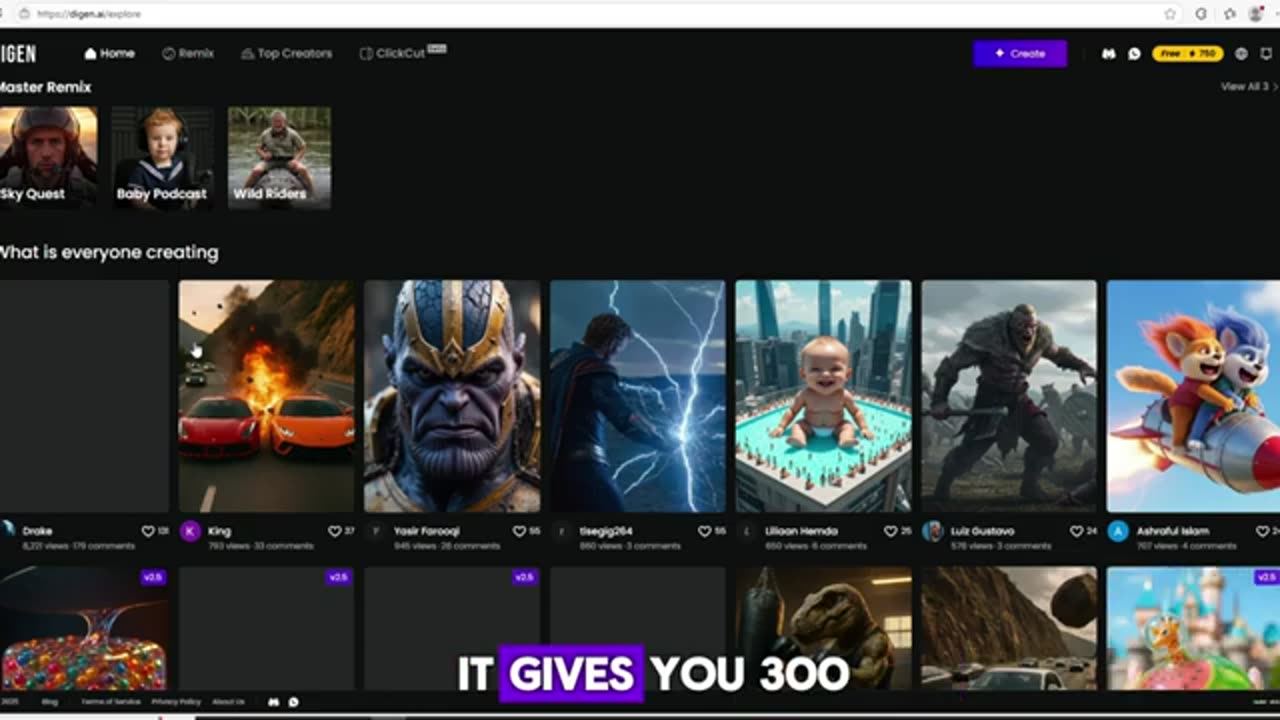Click the Privacy Policy footer link

(x=177, y=702)
